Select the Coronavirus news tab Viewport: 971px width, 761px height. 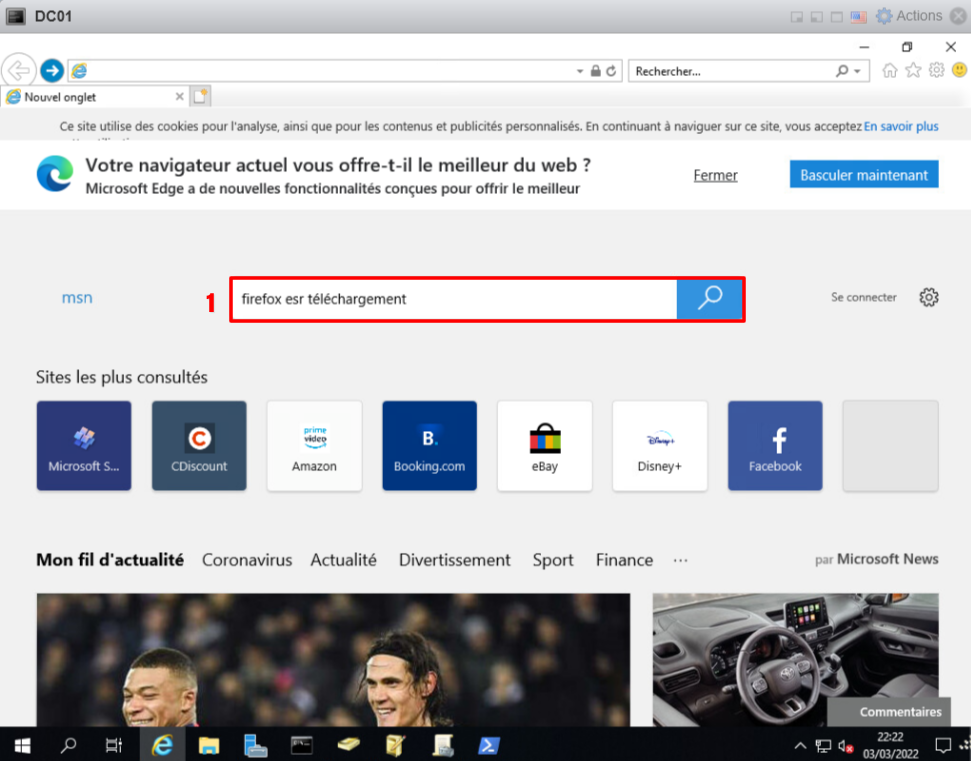247,560
